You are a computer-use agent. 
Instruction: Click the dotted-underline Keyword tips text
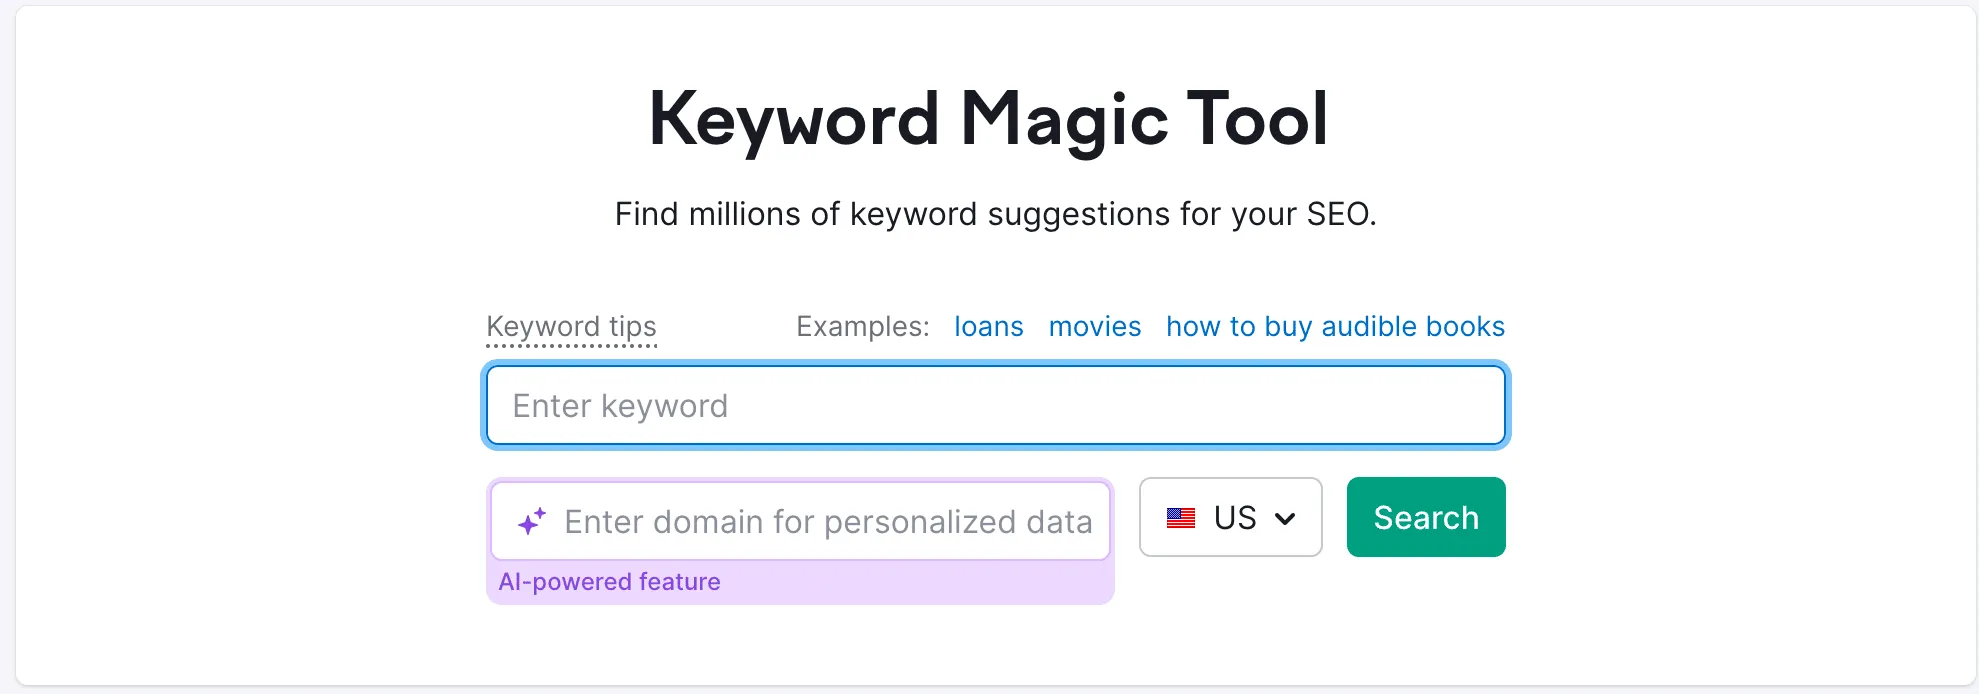click(571, 327)
